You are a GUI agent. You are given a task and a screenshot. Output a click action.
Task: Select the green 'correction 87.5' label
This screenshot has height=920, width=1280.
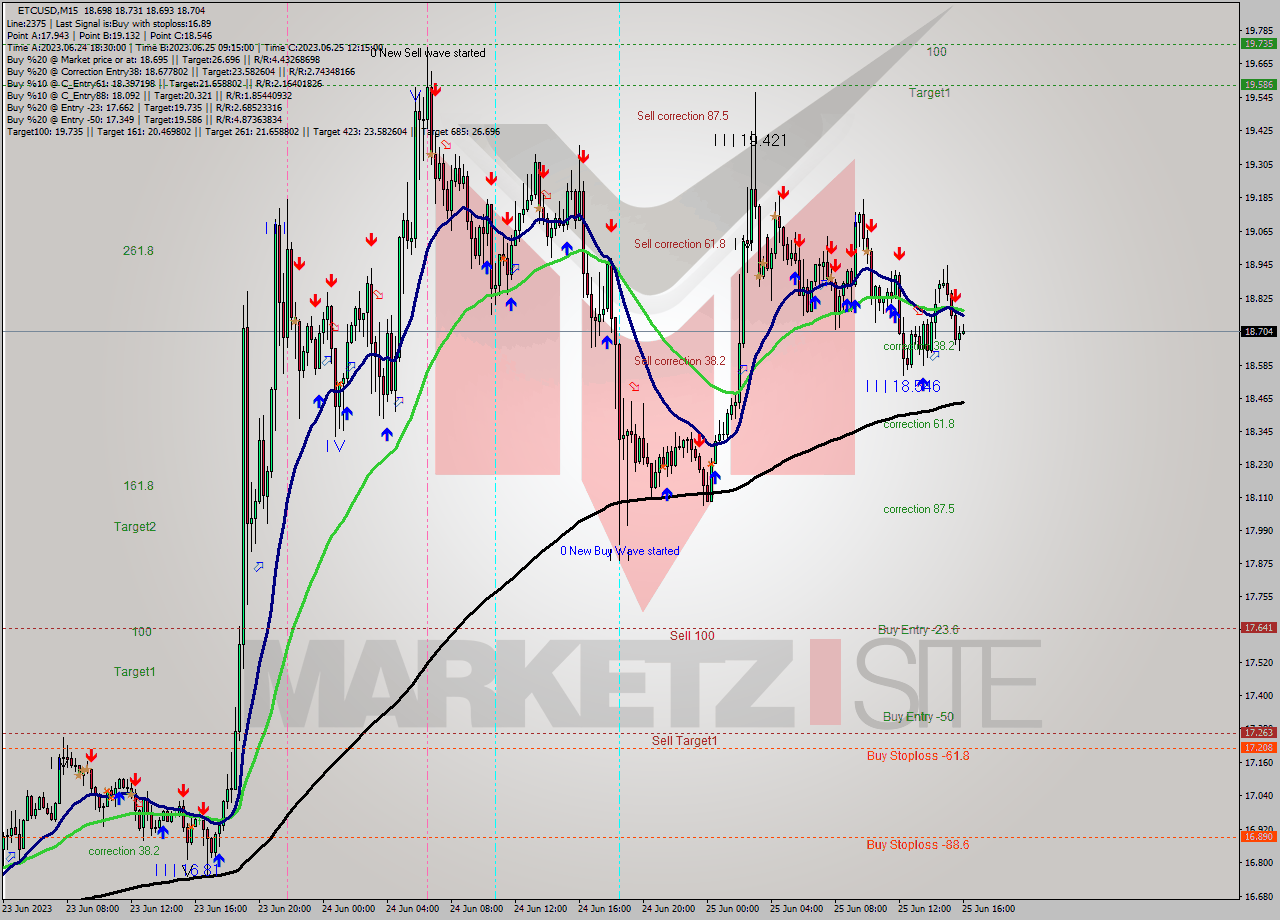pos(919,509)
